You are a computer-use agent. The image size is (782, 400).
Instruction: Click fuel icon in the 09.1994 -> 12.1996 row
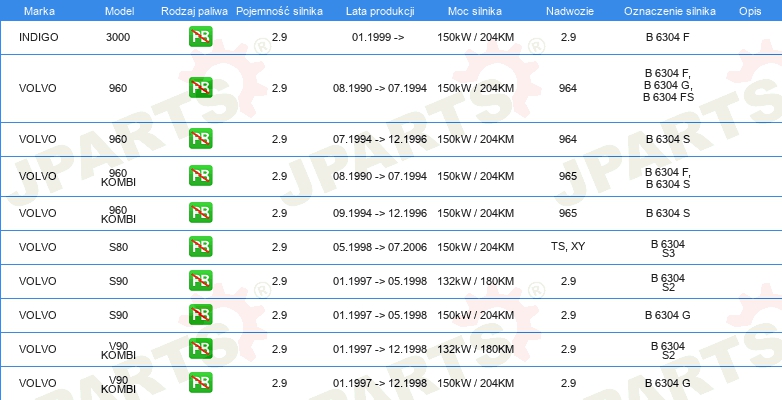(x=200, y=212)
